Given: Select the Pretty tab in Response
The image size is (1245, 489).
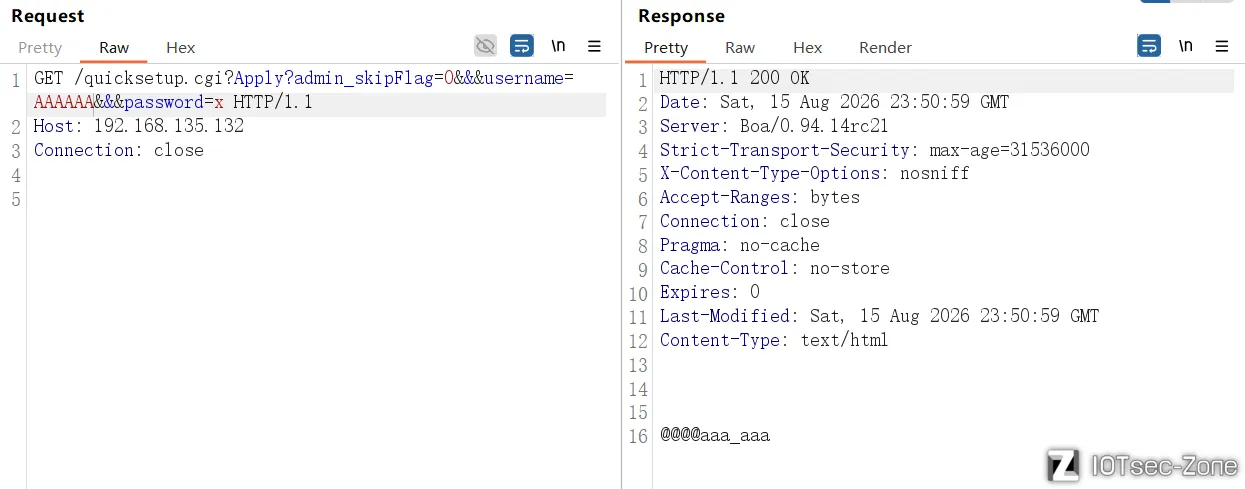Looking at the screenshot, I should pyautogui.click(x=666, y=47).
